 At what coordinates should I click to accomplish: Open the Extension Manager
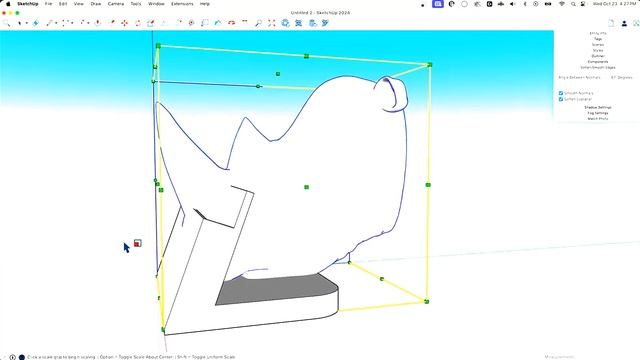point(325,23)
